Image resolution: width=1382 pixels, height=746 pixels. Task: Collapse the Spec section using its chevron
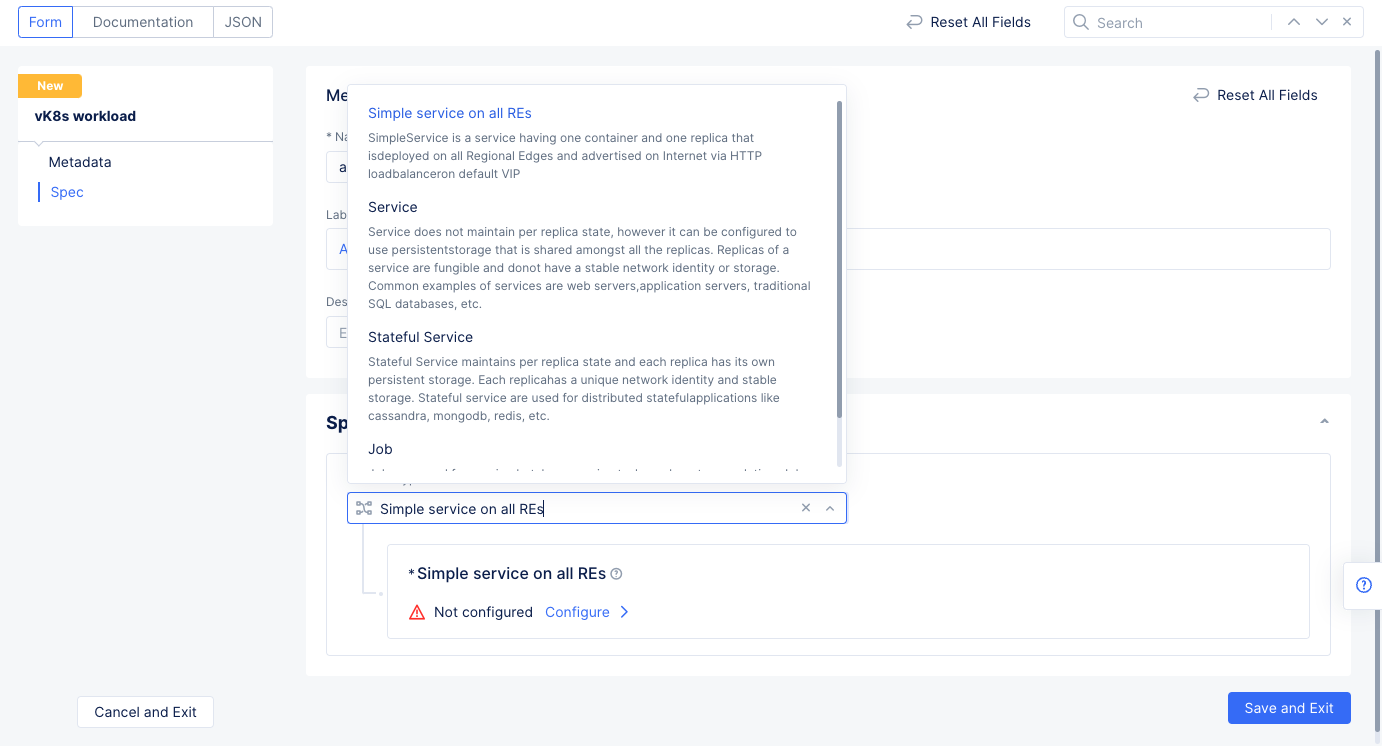1324,421
